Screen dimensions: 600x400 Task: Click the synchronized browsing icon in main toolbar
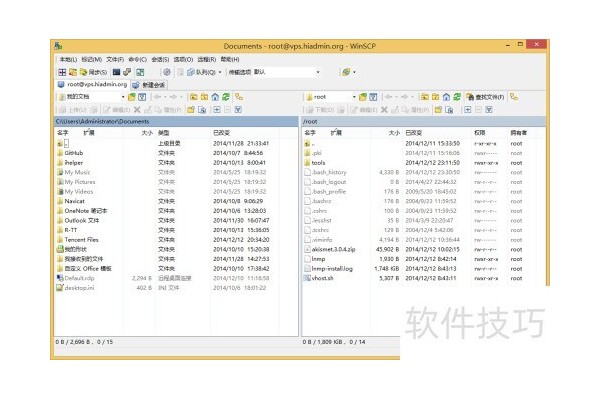140,72
